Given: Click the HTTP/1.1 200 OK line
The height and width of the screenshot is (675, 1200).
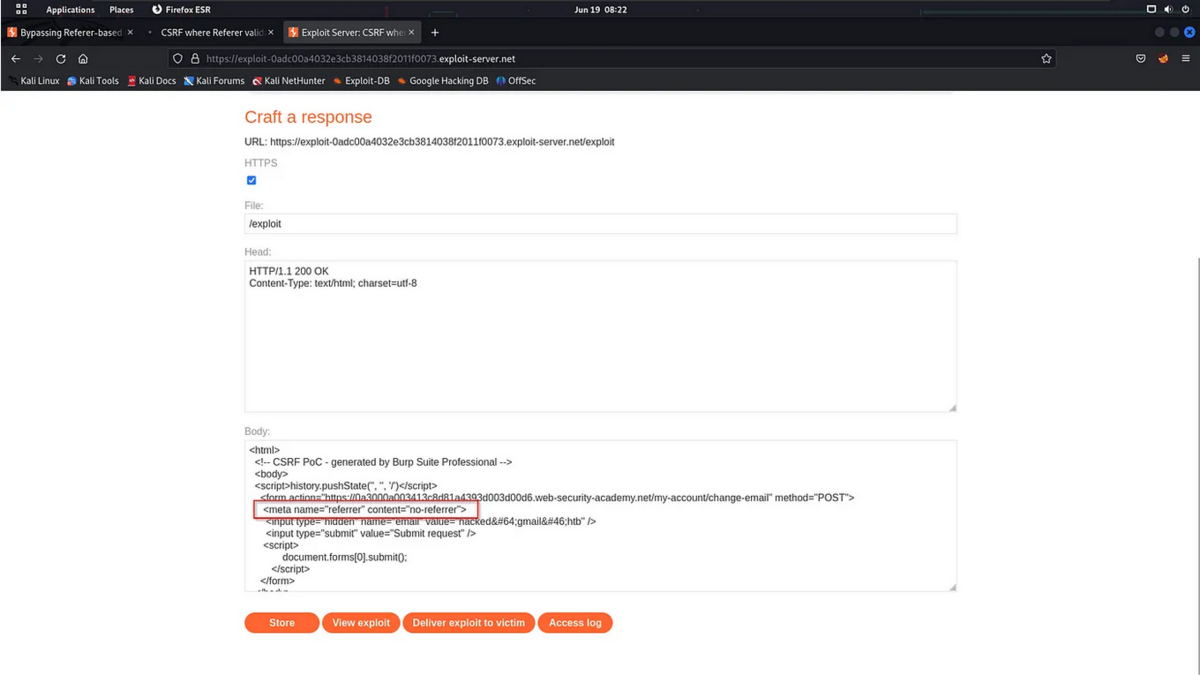Looking at the screenshot, I should pos(289,271).
